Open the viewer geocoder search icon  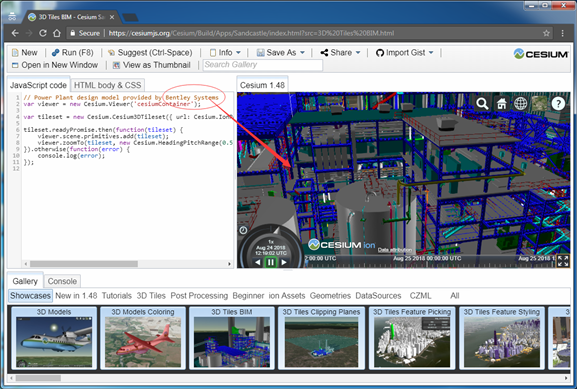[482, 104]
